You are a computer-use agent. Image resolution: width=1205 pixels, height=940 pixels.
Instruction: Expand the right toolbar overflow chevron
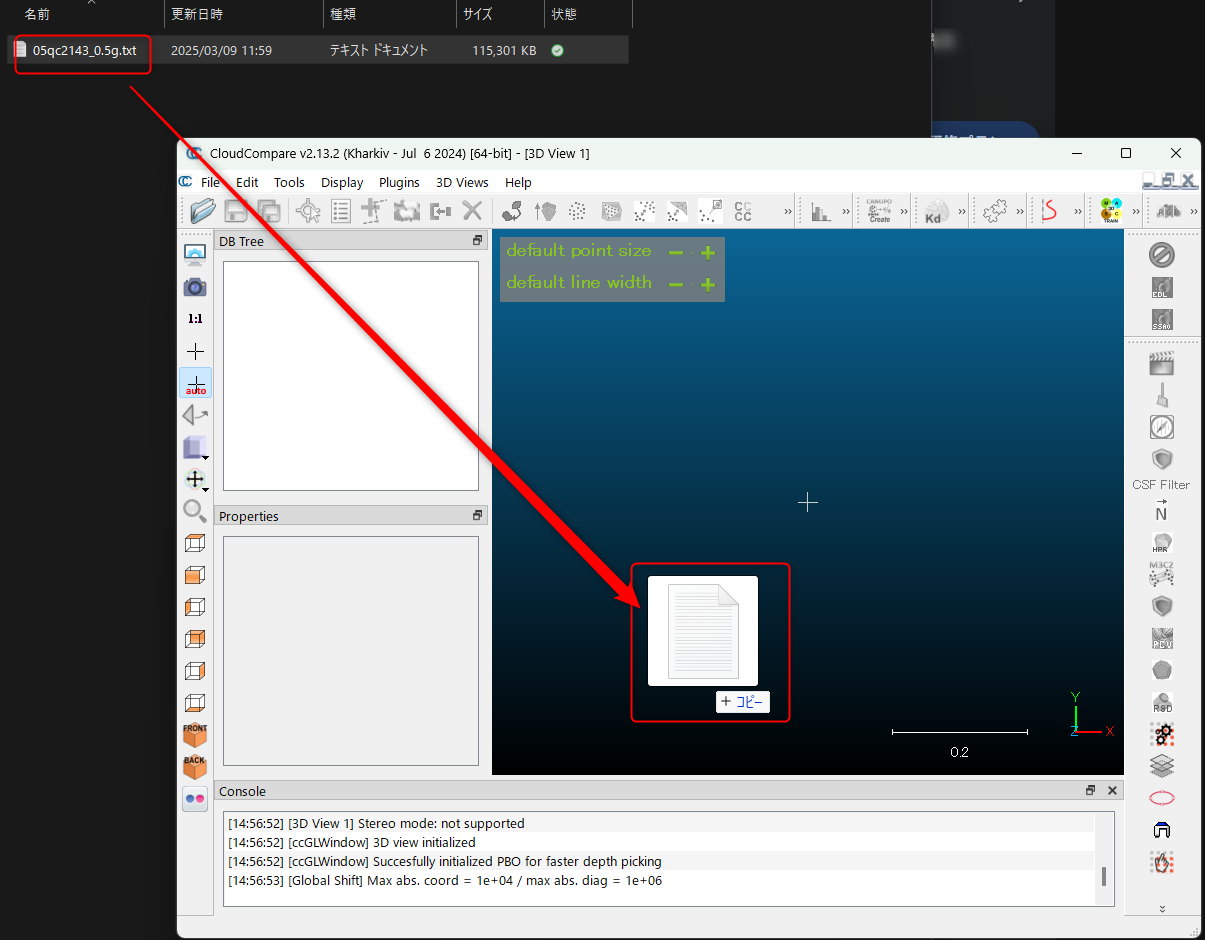pyautogui.click(x=1162, y=908)
